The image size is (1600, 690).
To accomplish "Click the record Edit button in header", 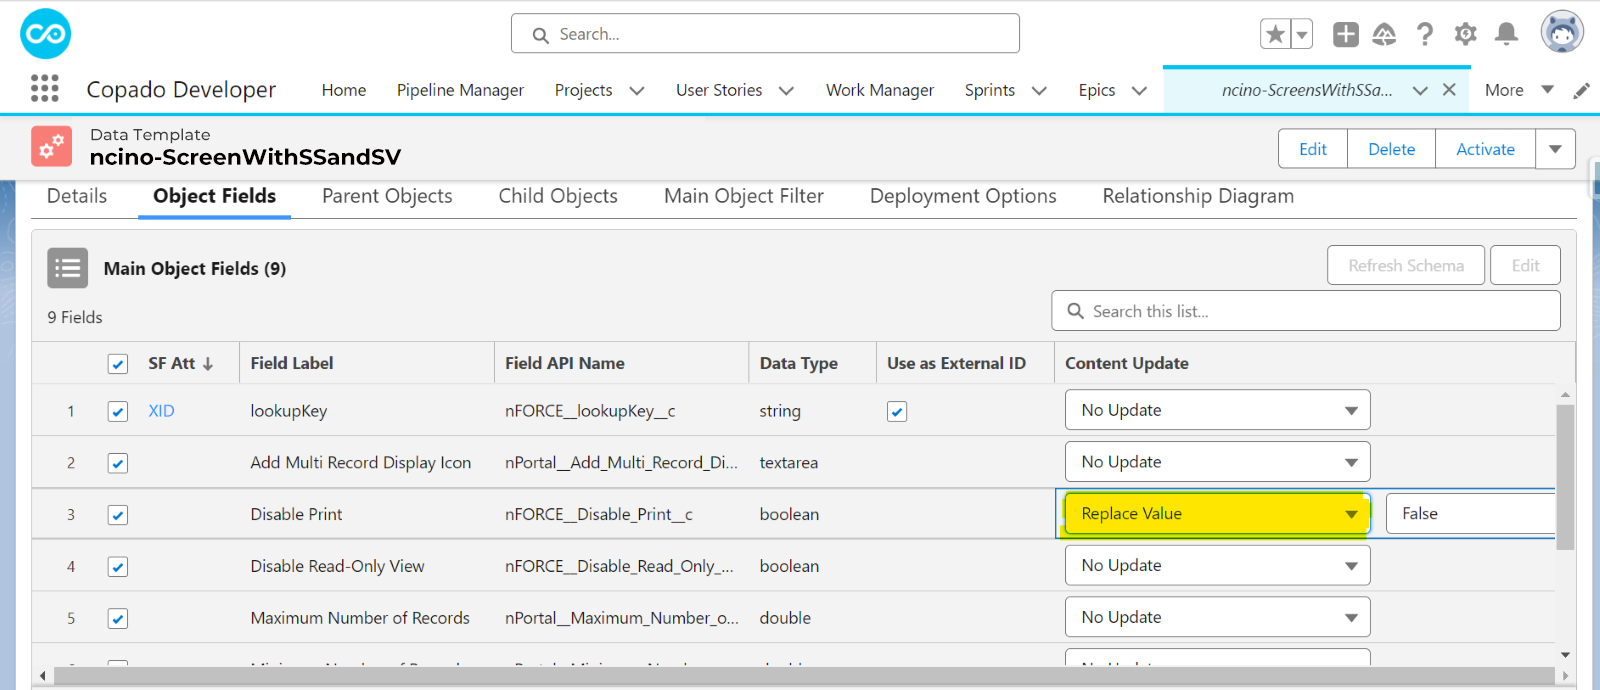I will [1313, 149].
